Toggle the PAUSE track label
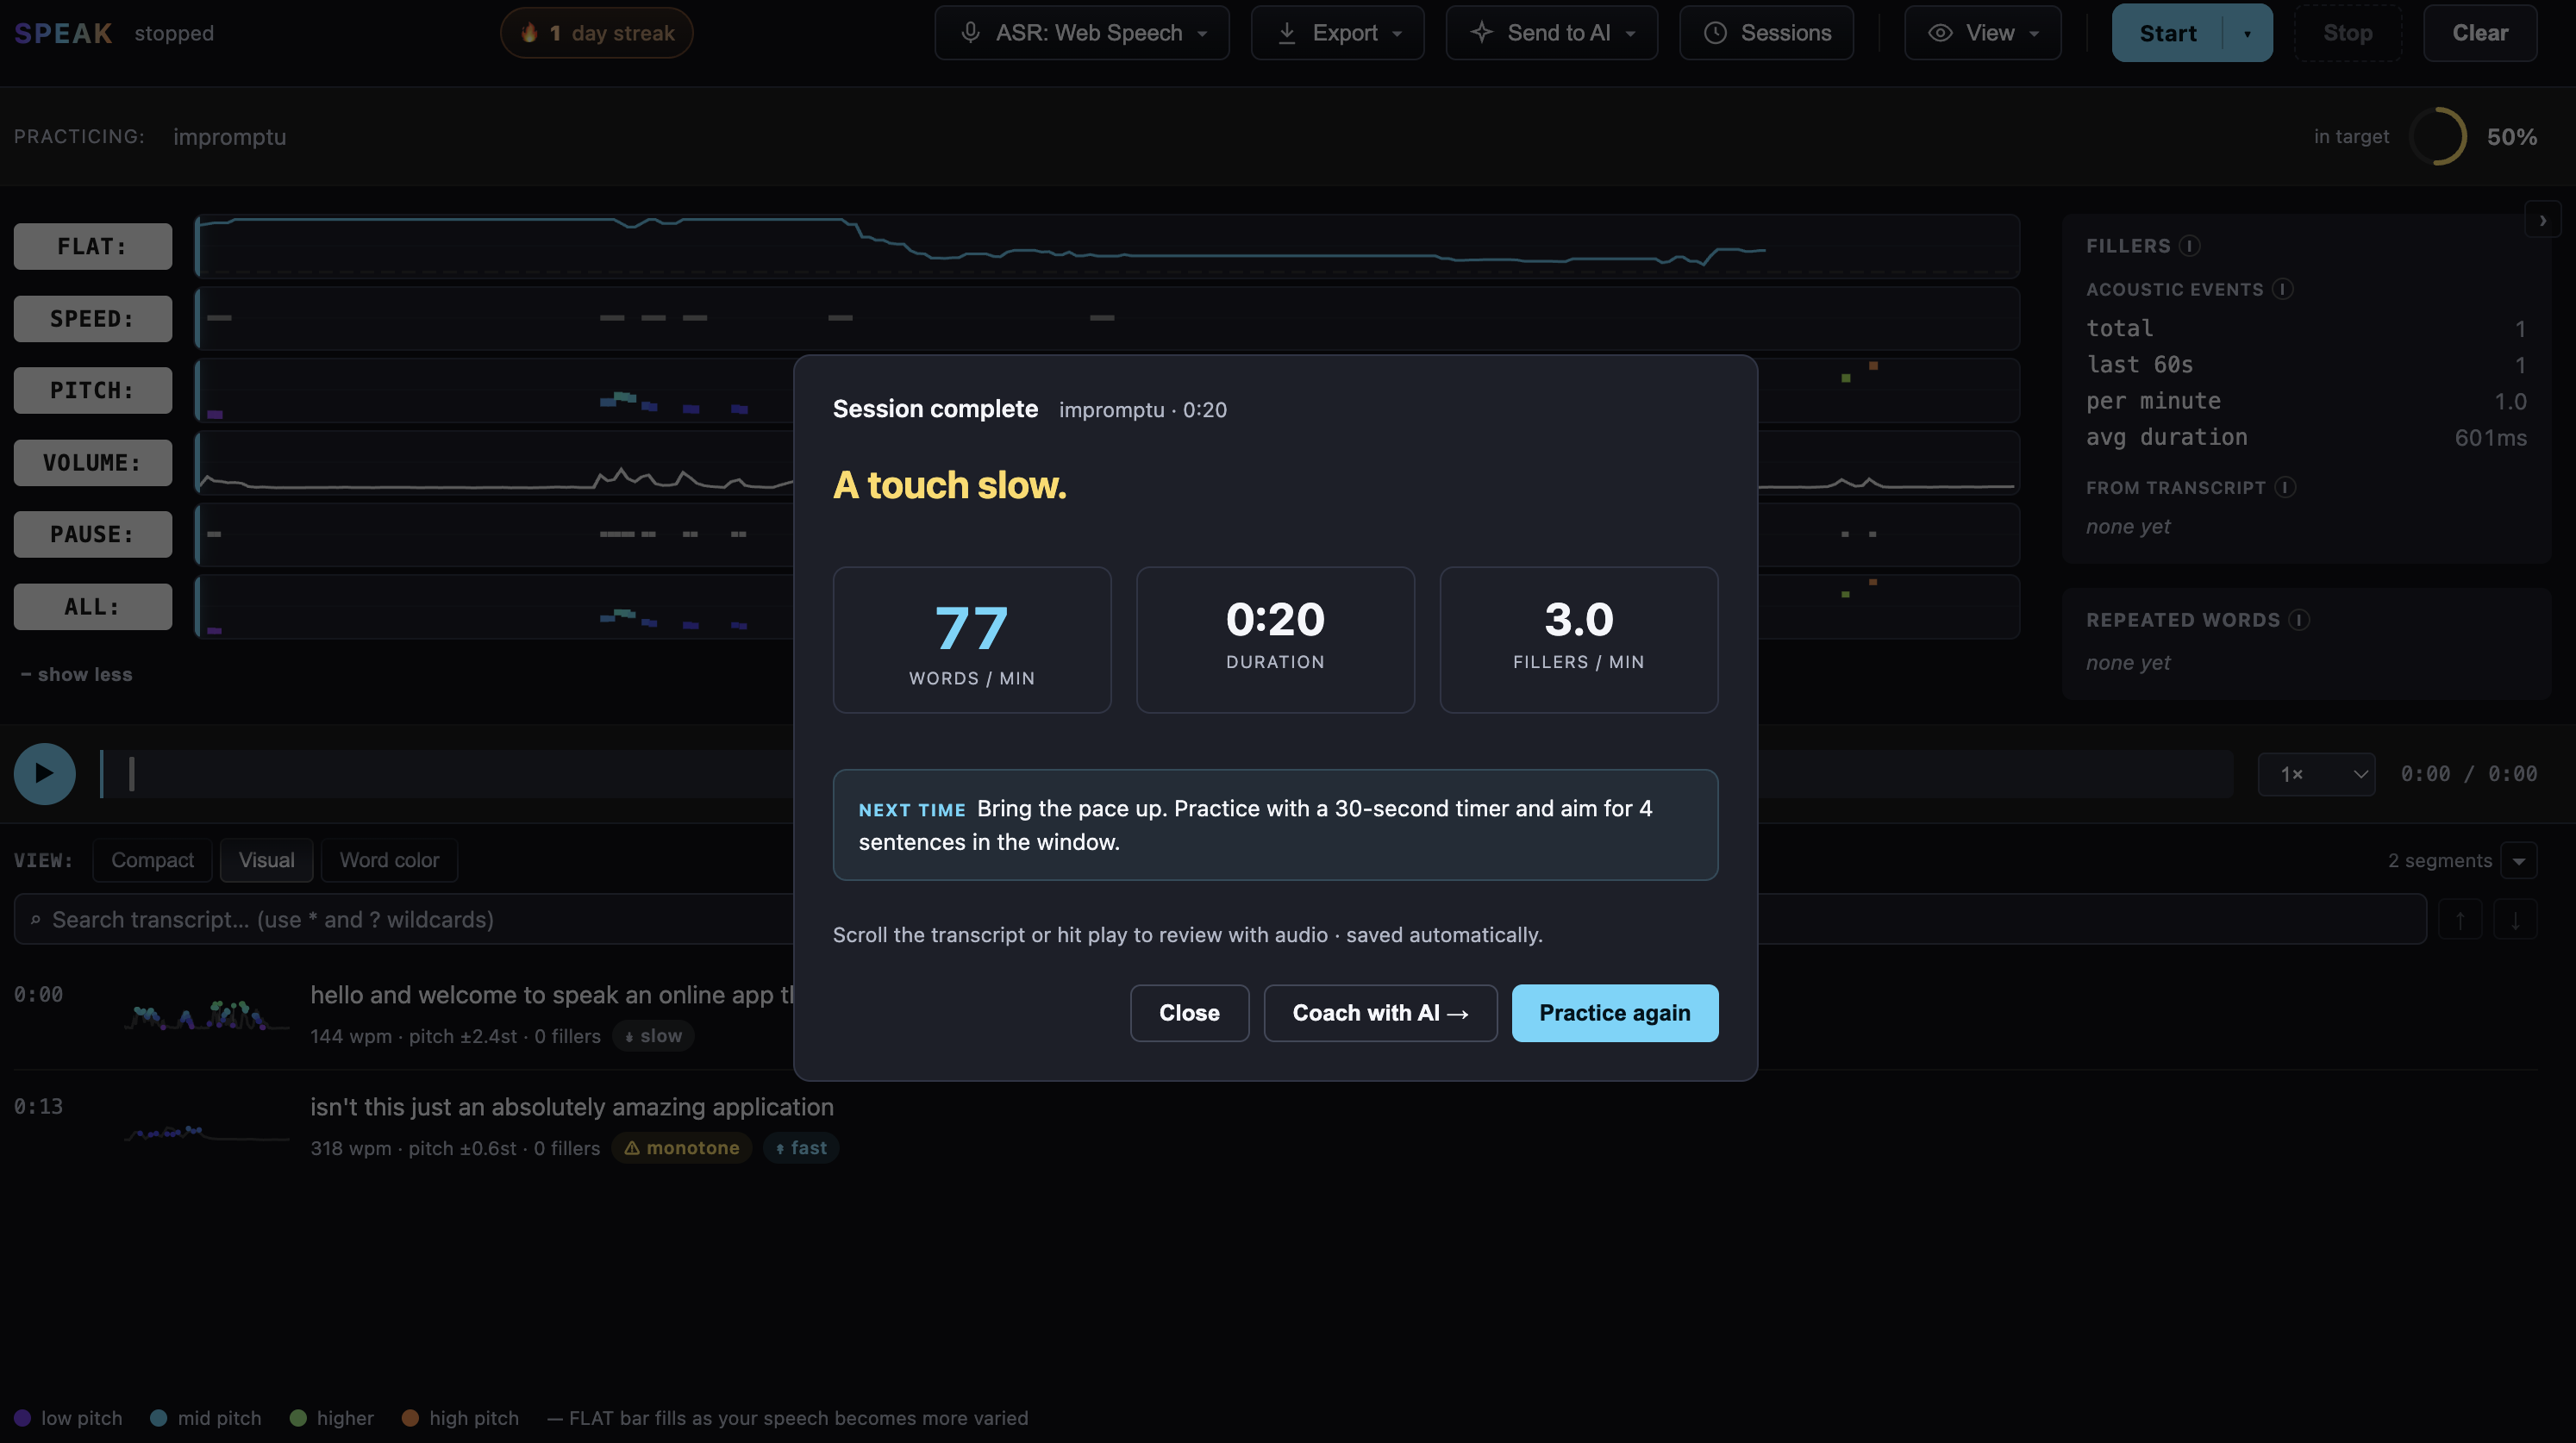The height and width of the screenshot is (1443, 2576). tap(93, 534)
